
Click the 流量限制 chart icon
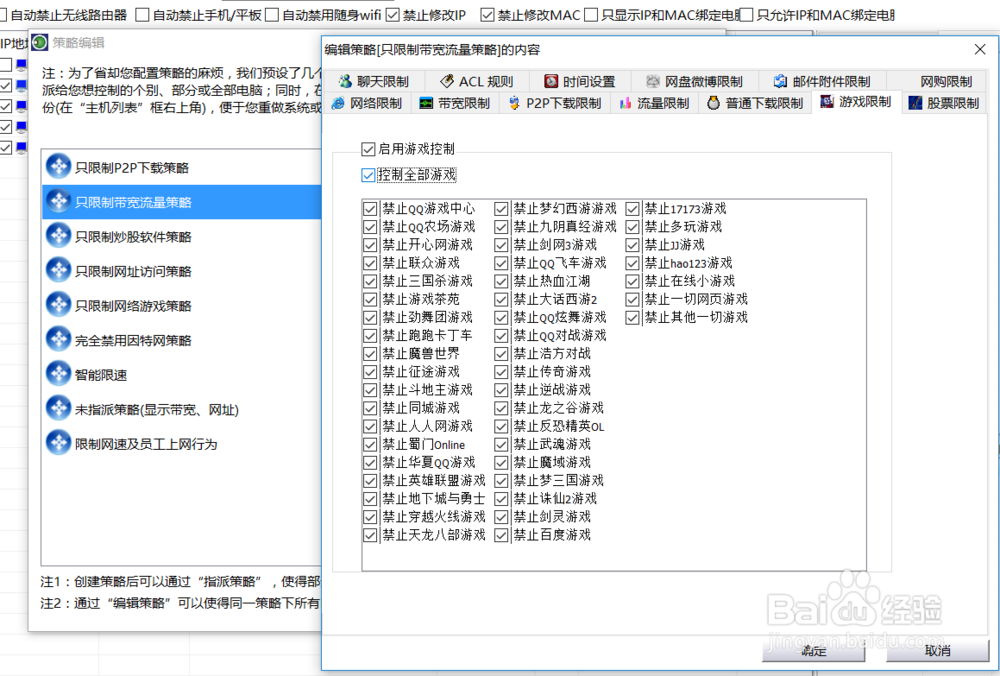625,103
